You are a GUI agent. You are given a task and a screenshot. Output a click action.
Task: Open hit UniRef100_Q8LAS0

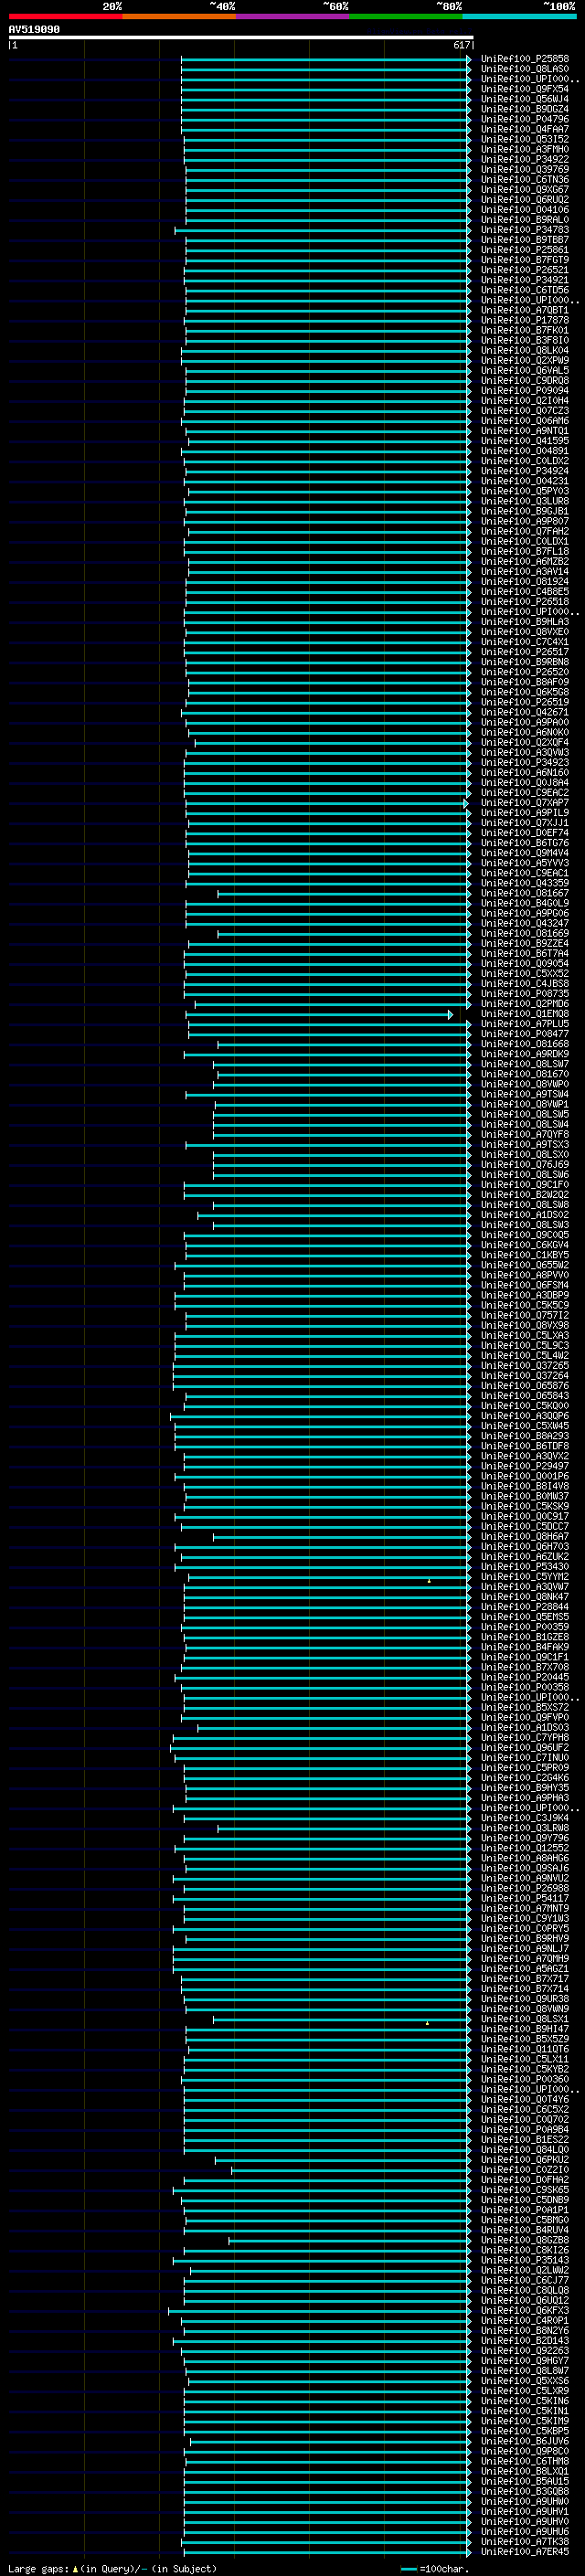pos(525,69)
